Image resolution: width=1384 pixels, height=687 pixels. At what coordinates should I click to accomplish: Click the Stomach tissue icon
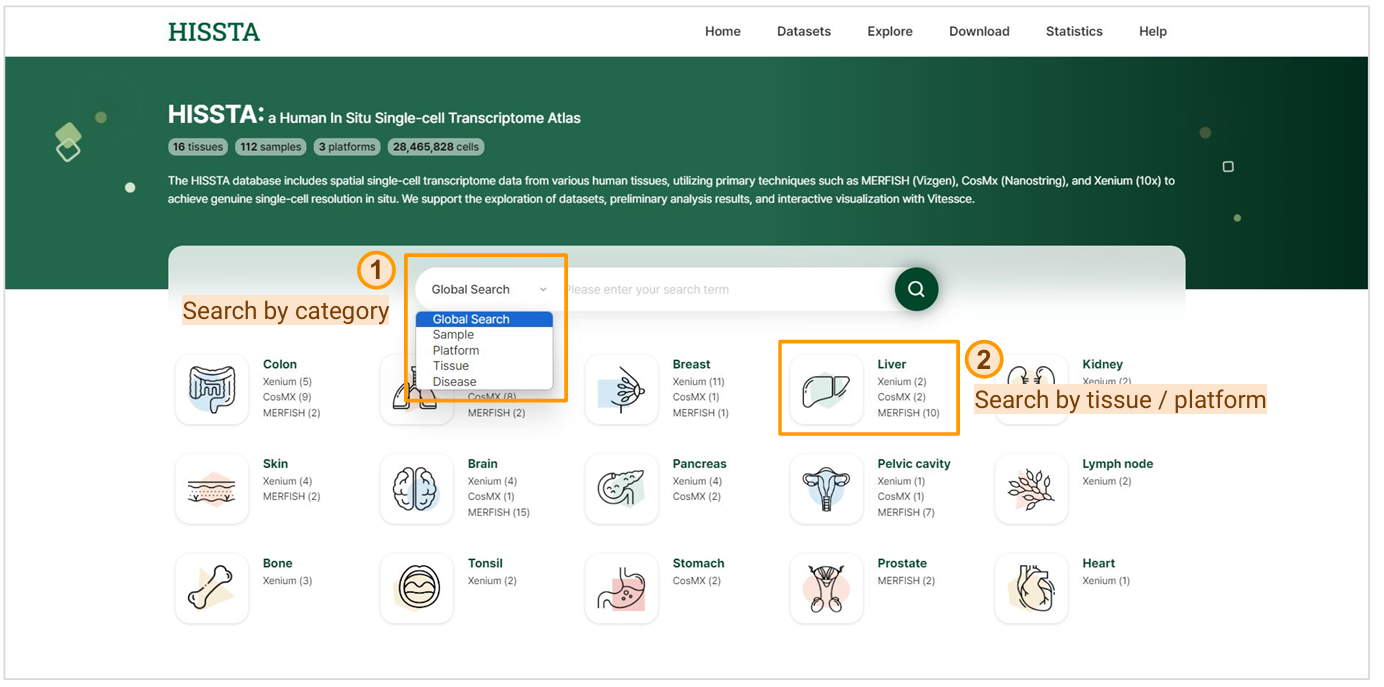621,588
